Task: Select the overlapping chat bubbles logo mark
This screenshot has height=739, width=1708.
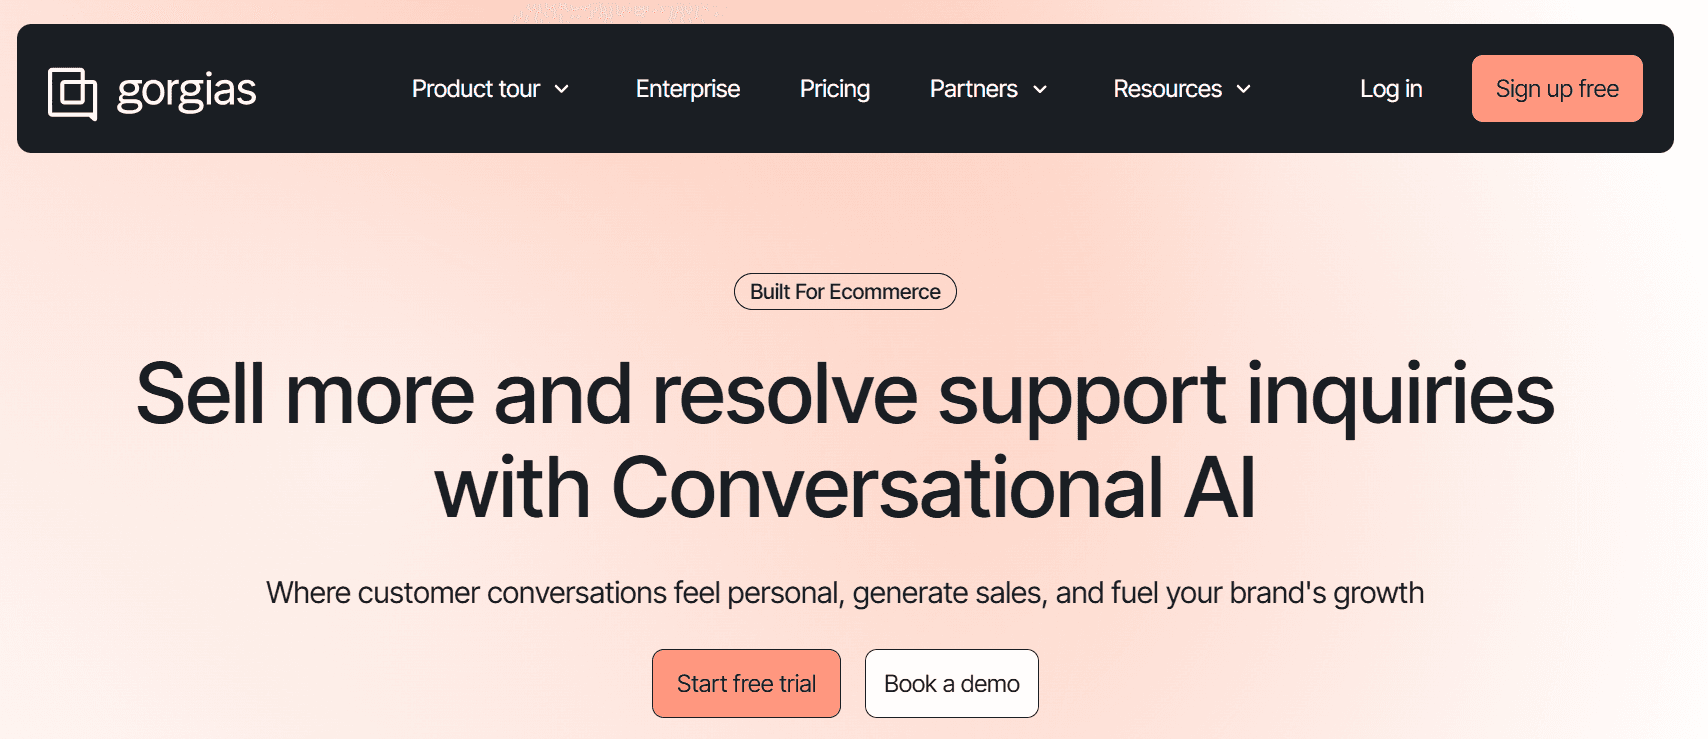Action: tap(72, 88)
